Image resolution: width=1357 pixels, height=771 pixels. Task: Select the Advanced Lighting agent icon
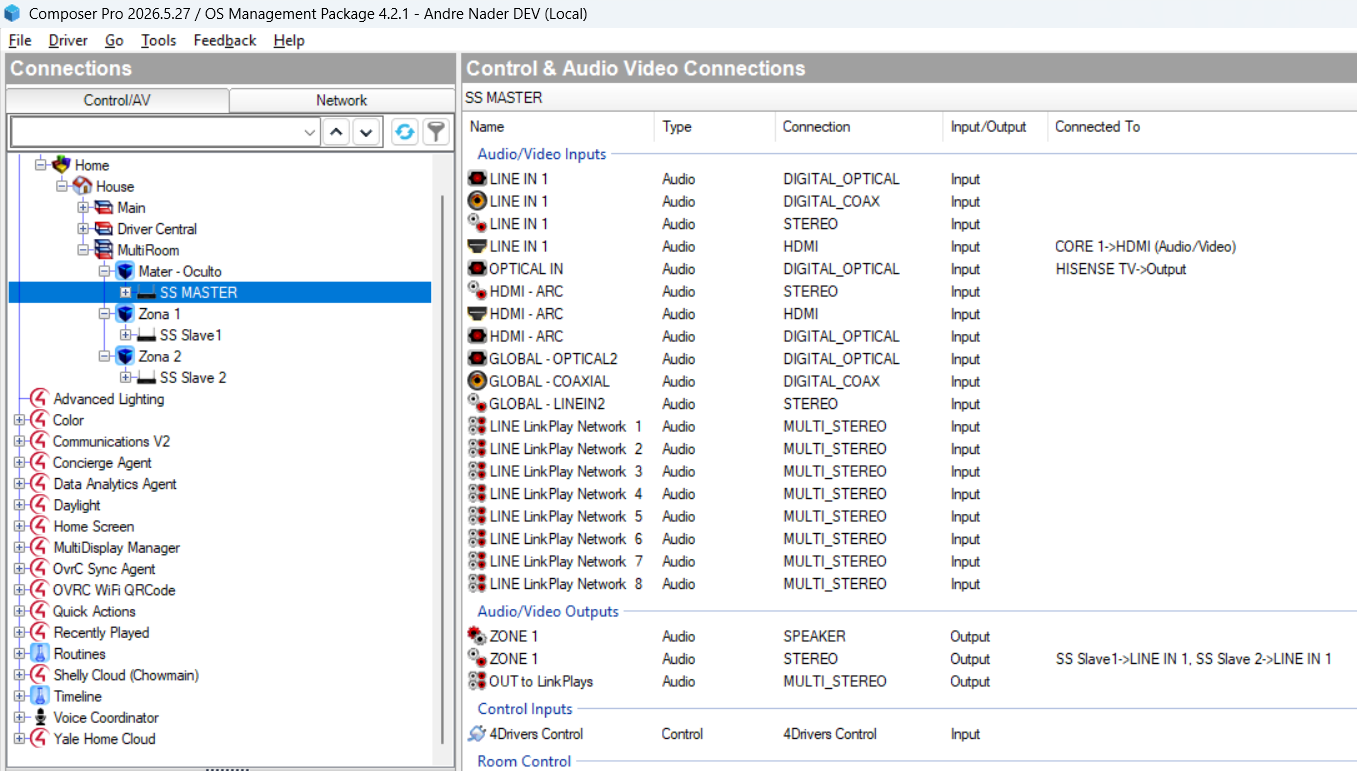pyautogui.click(x=39, y=399)
